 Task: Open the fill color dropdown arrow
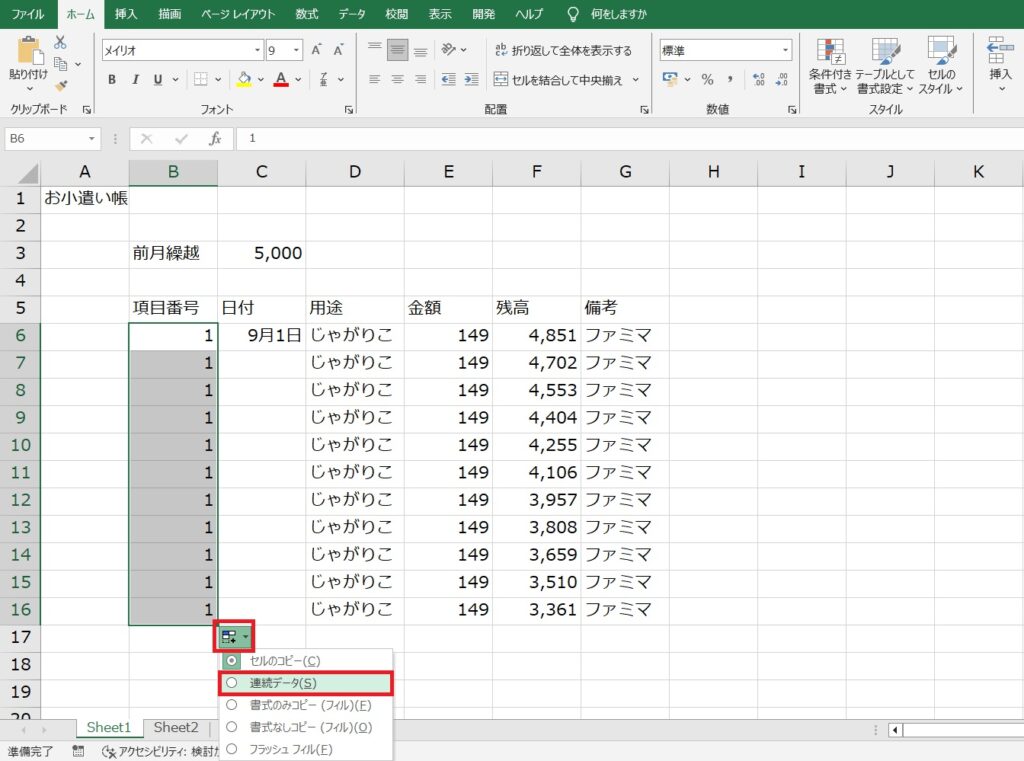pyautogui.click(x=261, y=80)
